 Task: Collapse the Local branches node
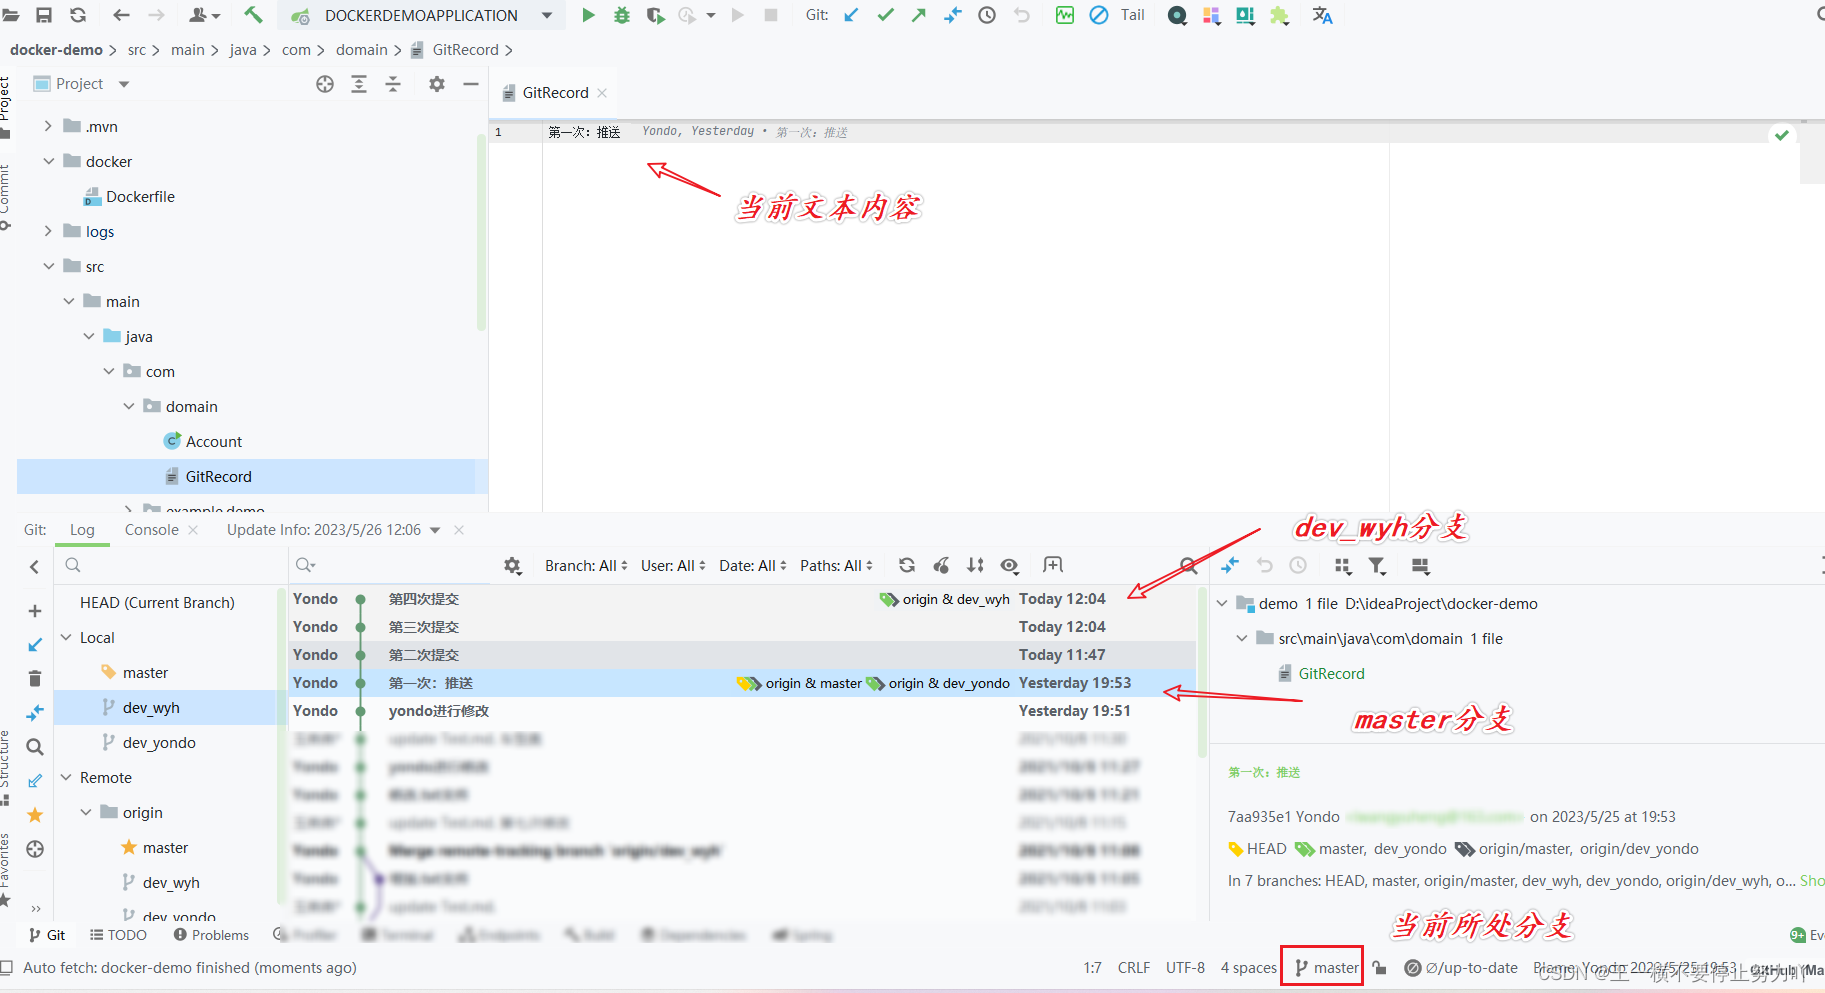point(67,637)
